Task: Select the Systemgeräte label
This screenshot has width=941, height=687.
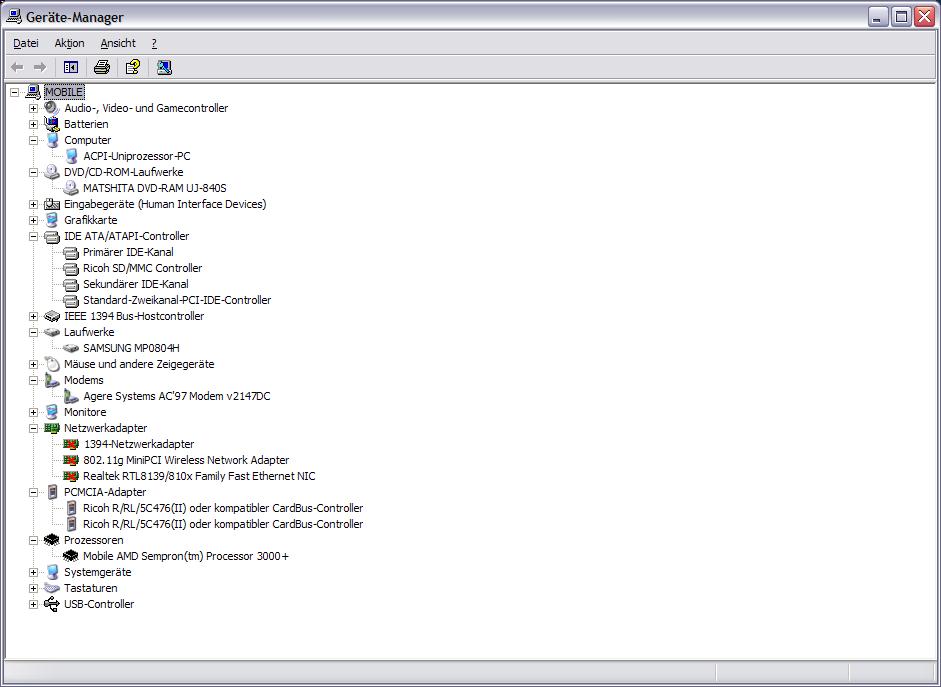Action: [x=98, y=572]
